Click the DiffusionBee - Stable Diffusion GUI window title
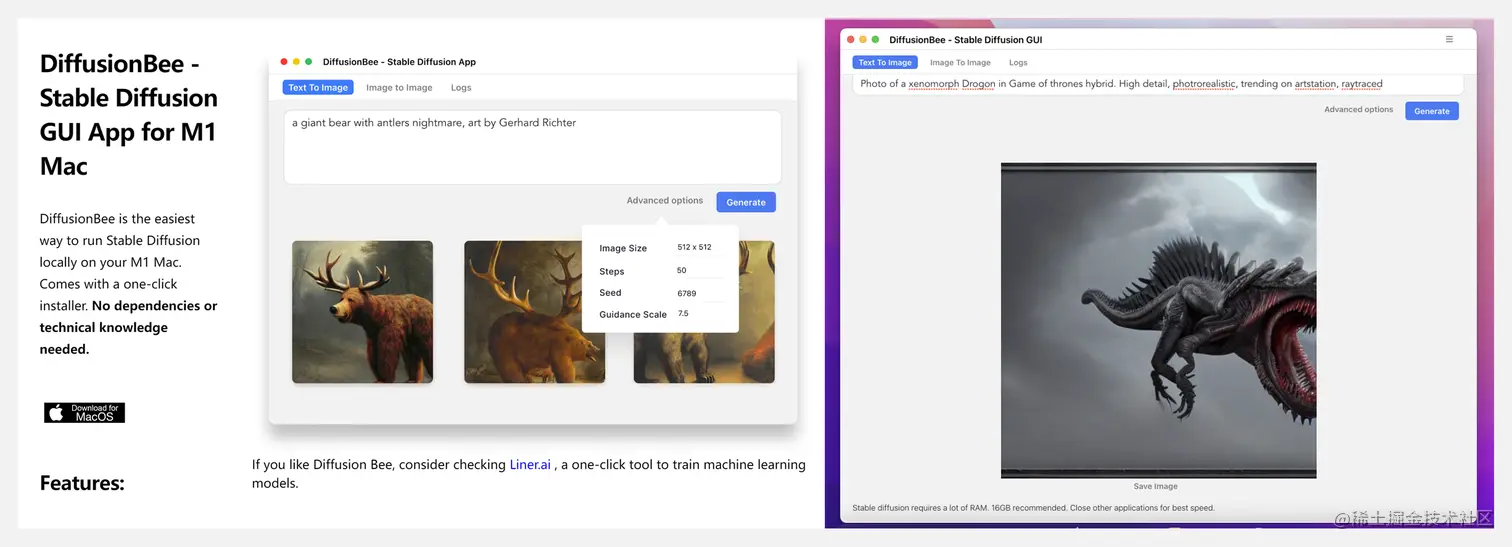 [965, 40]
